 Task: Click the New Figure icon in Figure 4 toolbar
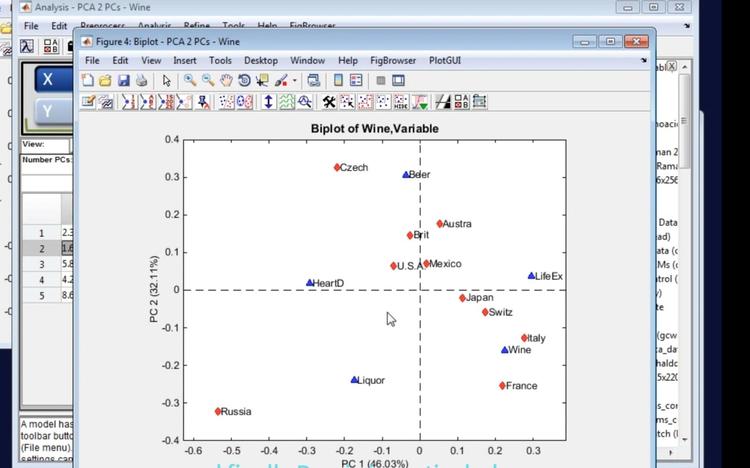(x=88, y=80)
